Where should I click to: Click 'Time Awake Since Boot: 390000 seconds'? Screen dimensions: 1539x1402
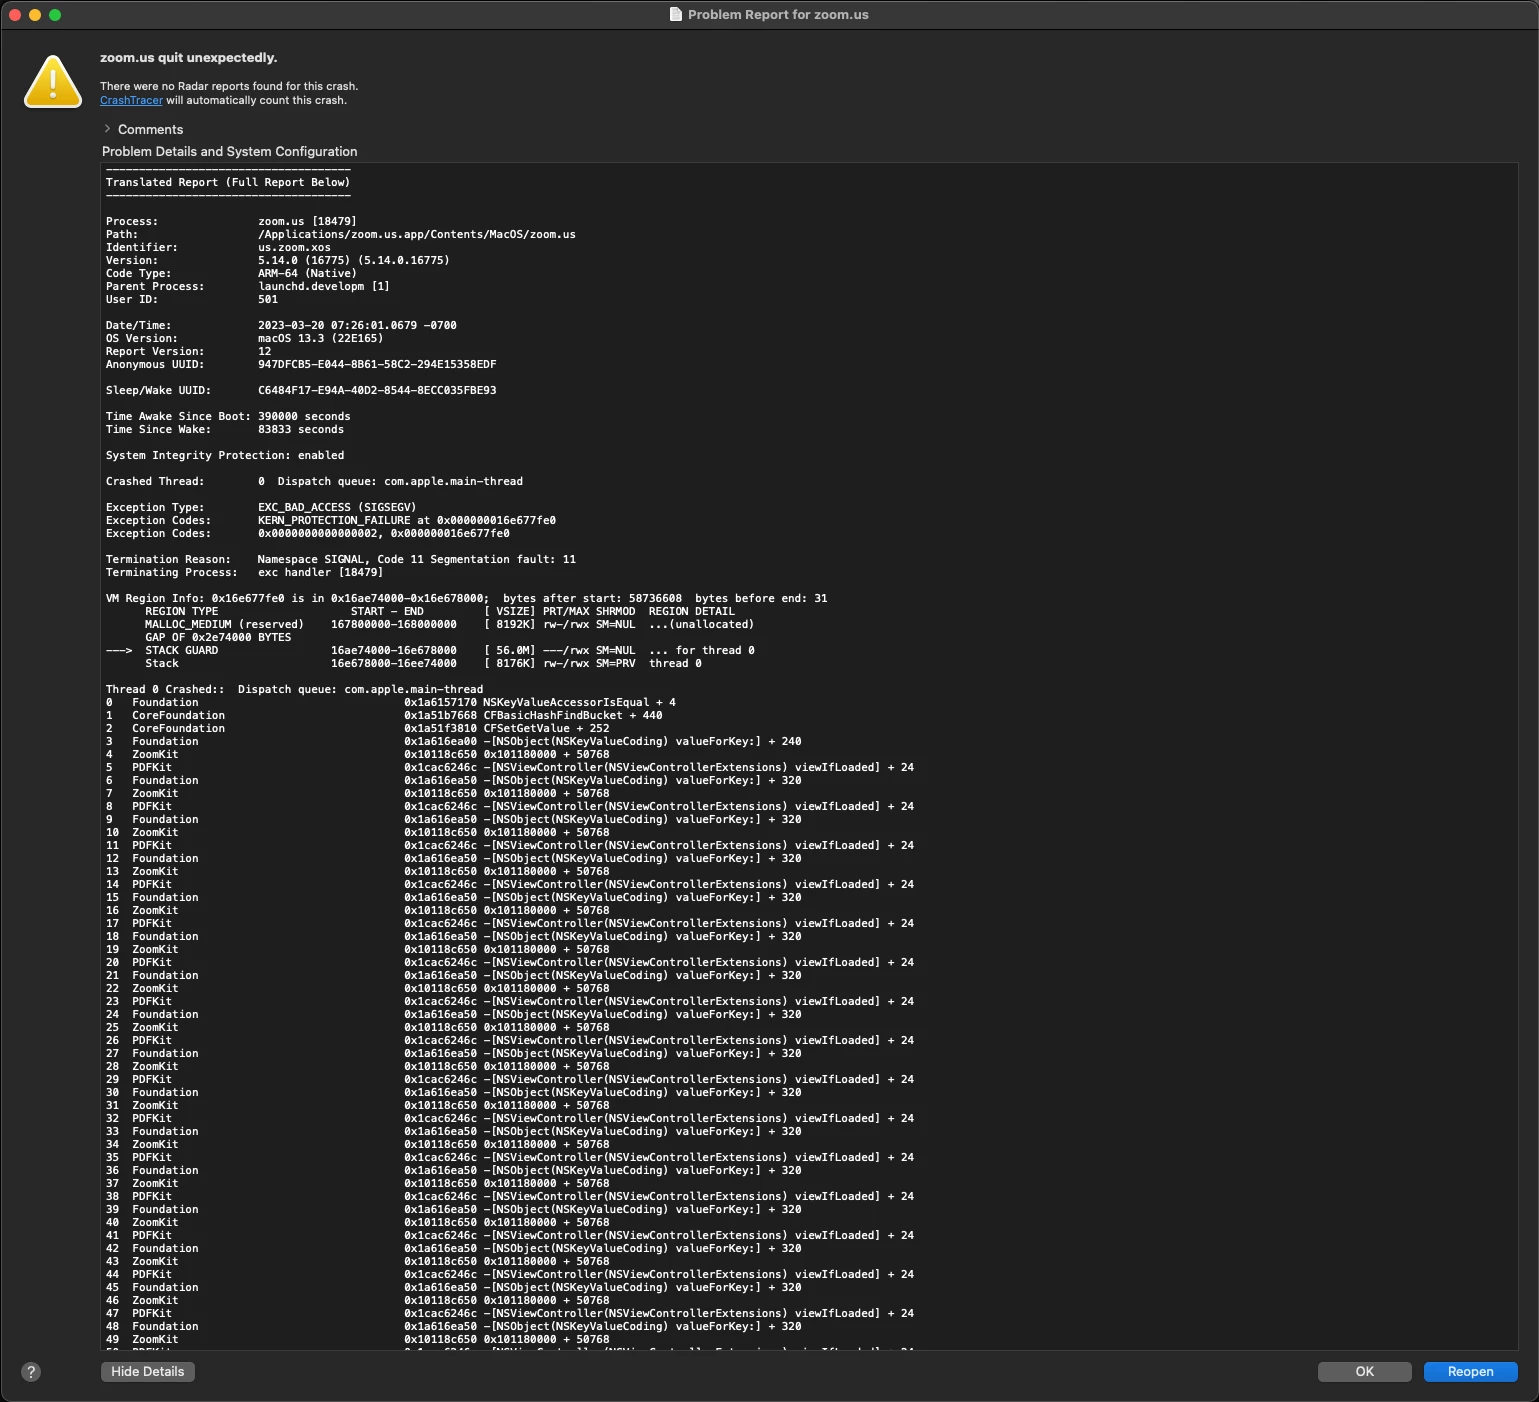click(228, 416)
